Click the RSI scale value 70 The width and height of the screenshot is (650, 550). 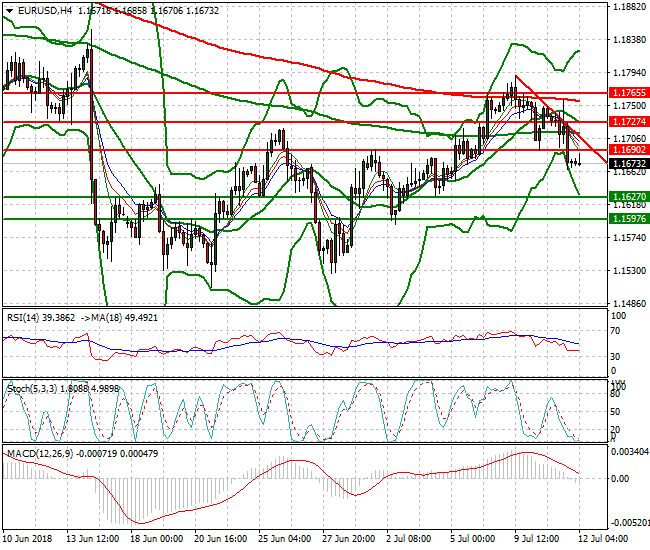(616, 331)
